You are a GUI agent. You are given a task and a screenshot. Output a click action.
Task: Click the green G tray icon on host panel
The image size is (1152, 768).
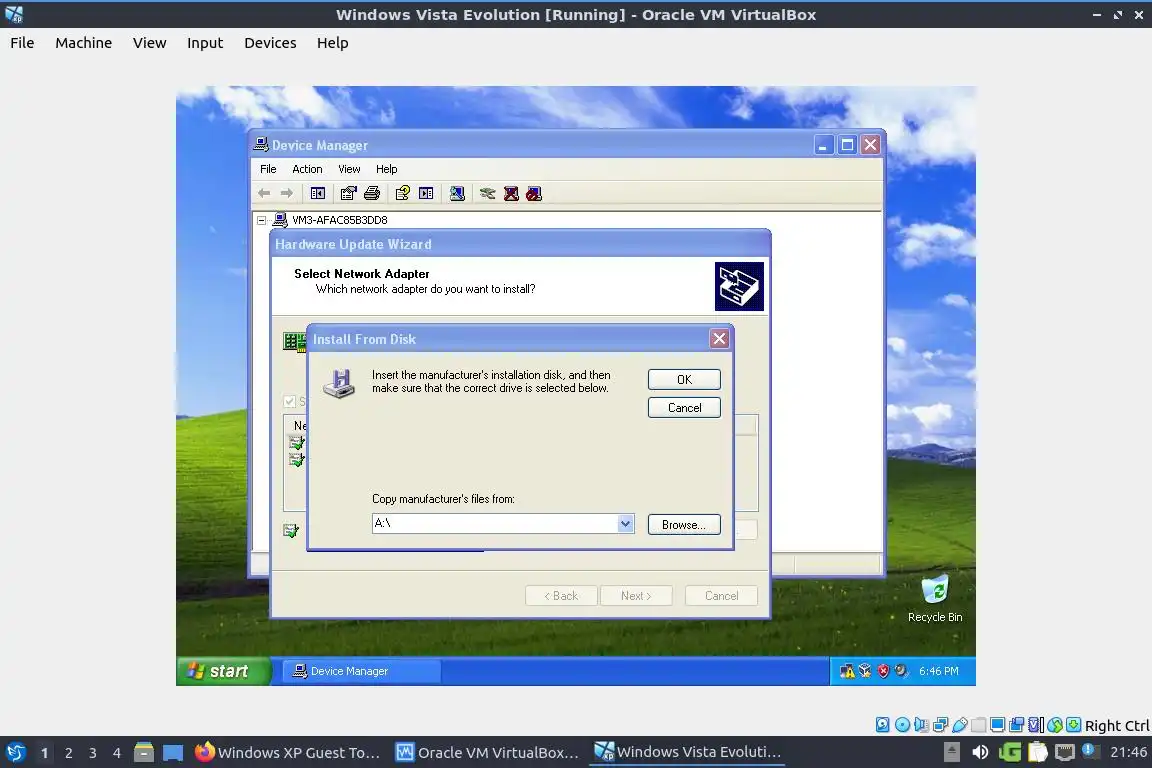point(1009,752)
